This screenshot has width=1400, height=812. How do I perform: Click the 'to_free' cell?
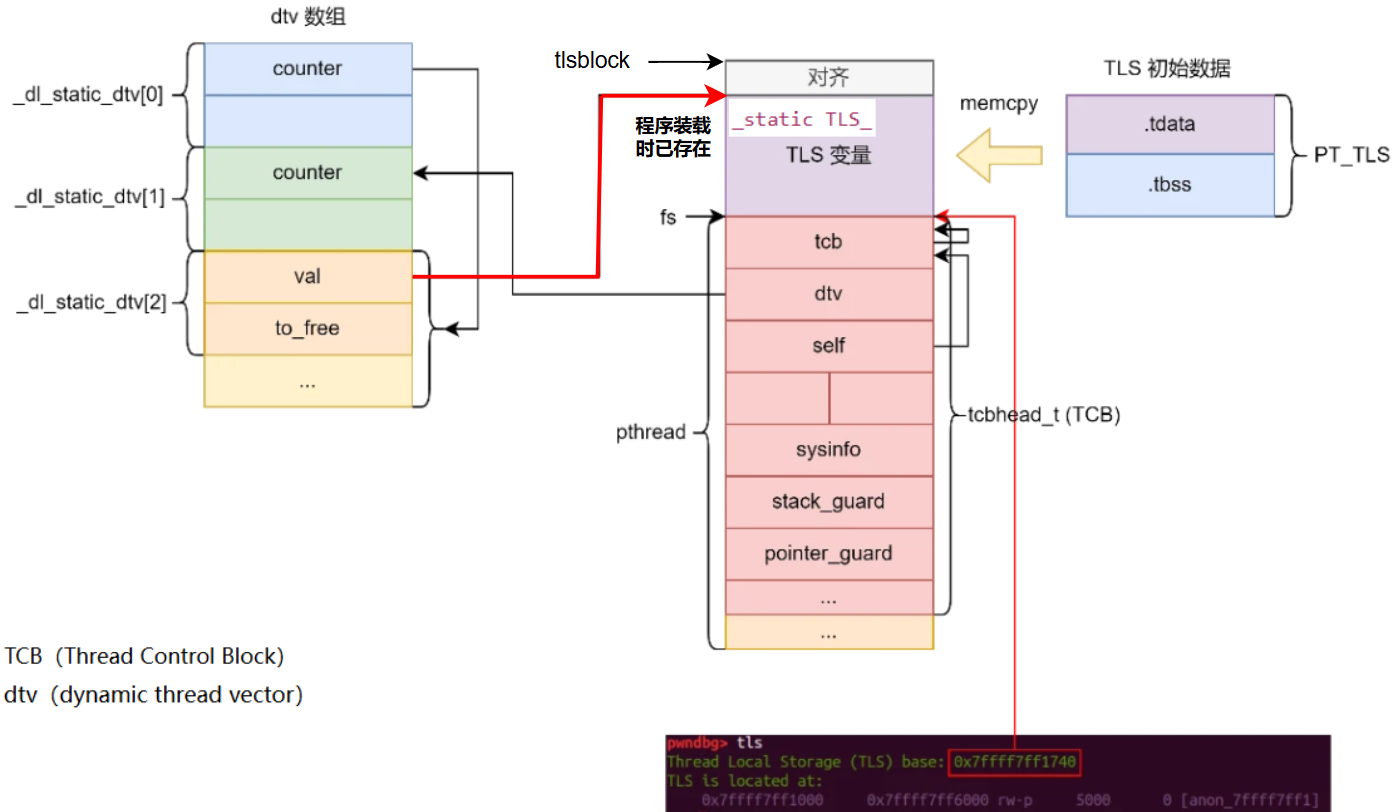pos(308,329)
